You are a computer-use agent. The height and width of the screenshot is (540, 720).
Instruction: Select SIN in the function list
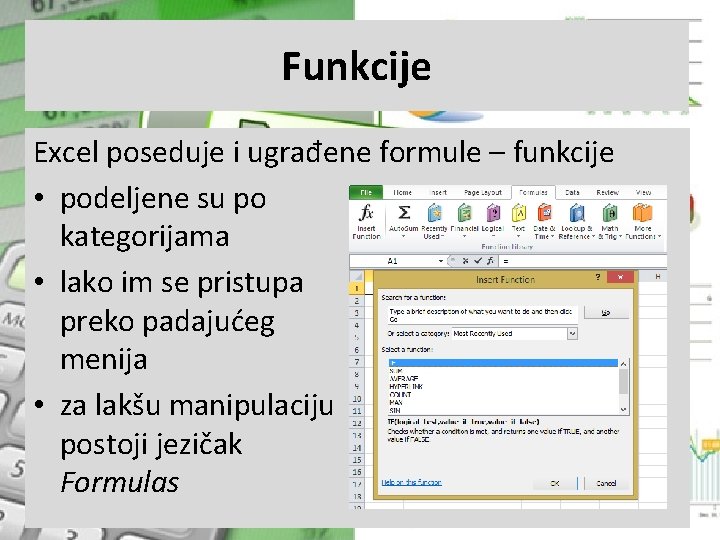pyautogui.click(x=503, y=410)
